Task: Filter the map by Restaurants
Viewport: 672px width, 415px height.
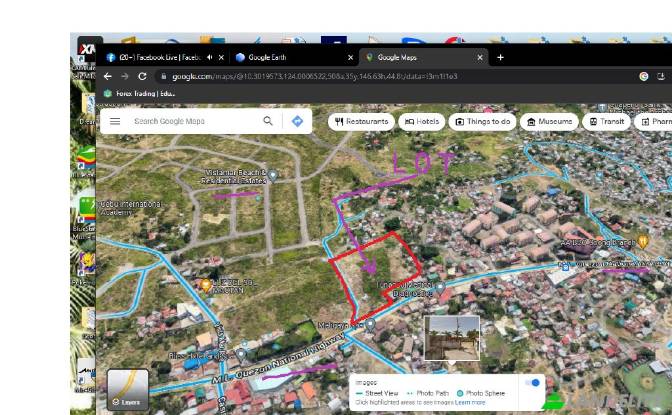Action: click(361, 121)
